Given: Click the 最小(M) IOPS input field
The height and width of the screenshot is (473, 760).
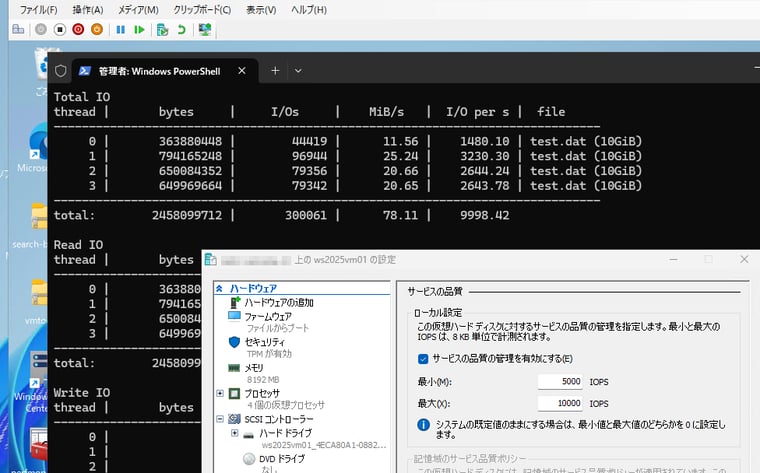Looking at the screenshot, I should click(560, 381).
